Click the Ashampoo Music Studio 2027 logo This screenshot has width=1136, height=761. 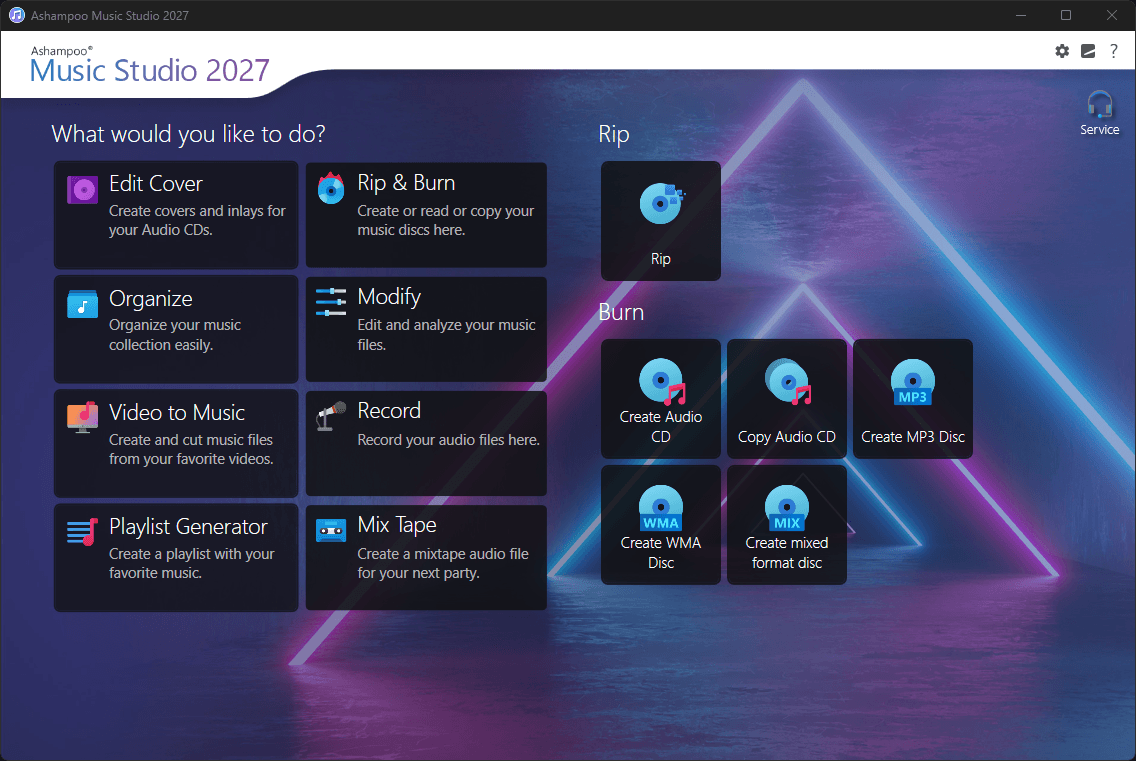point(149,65)
